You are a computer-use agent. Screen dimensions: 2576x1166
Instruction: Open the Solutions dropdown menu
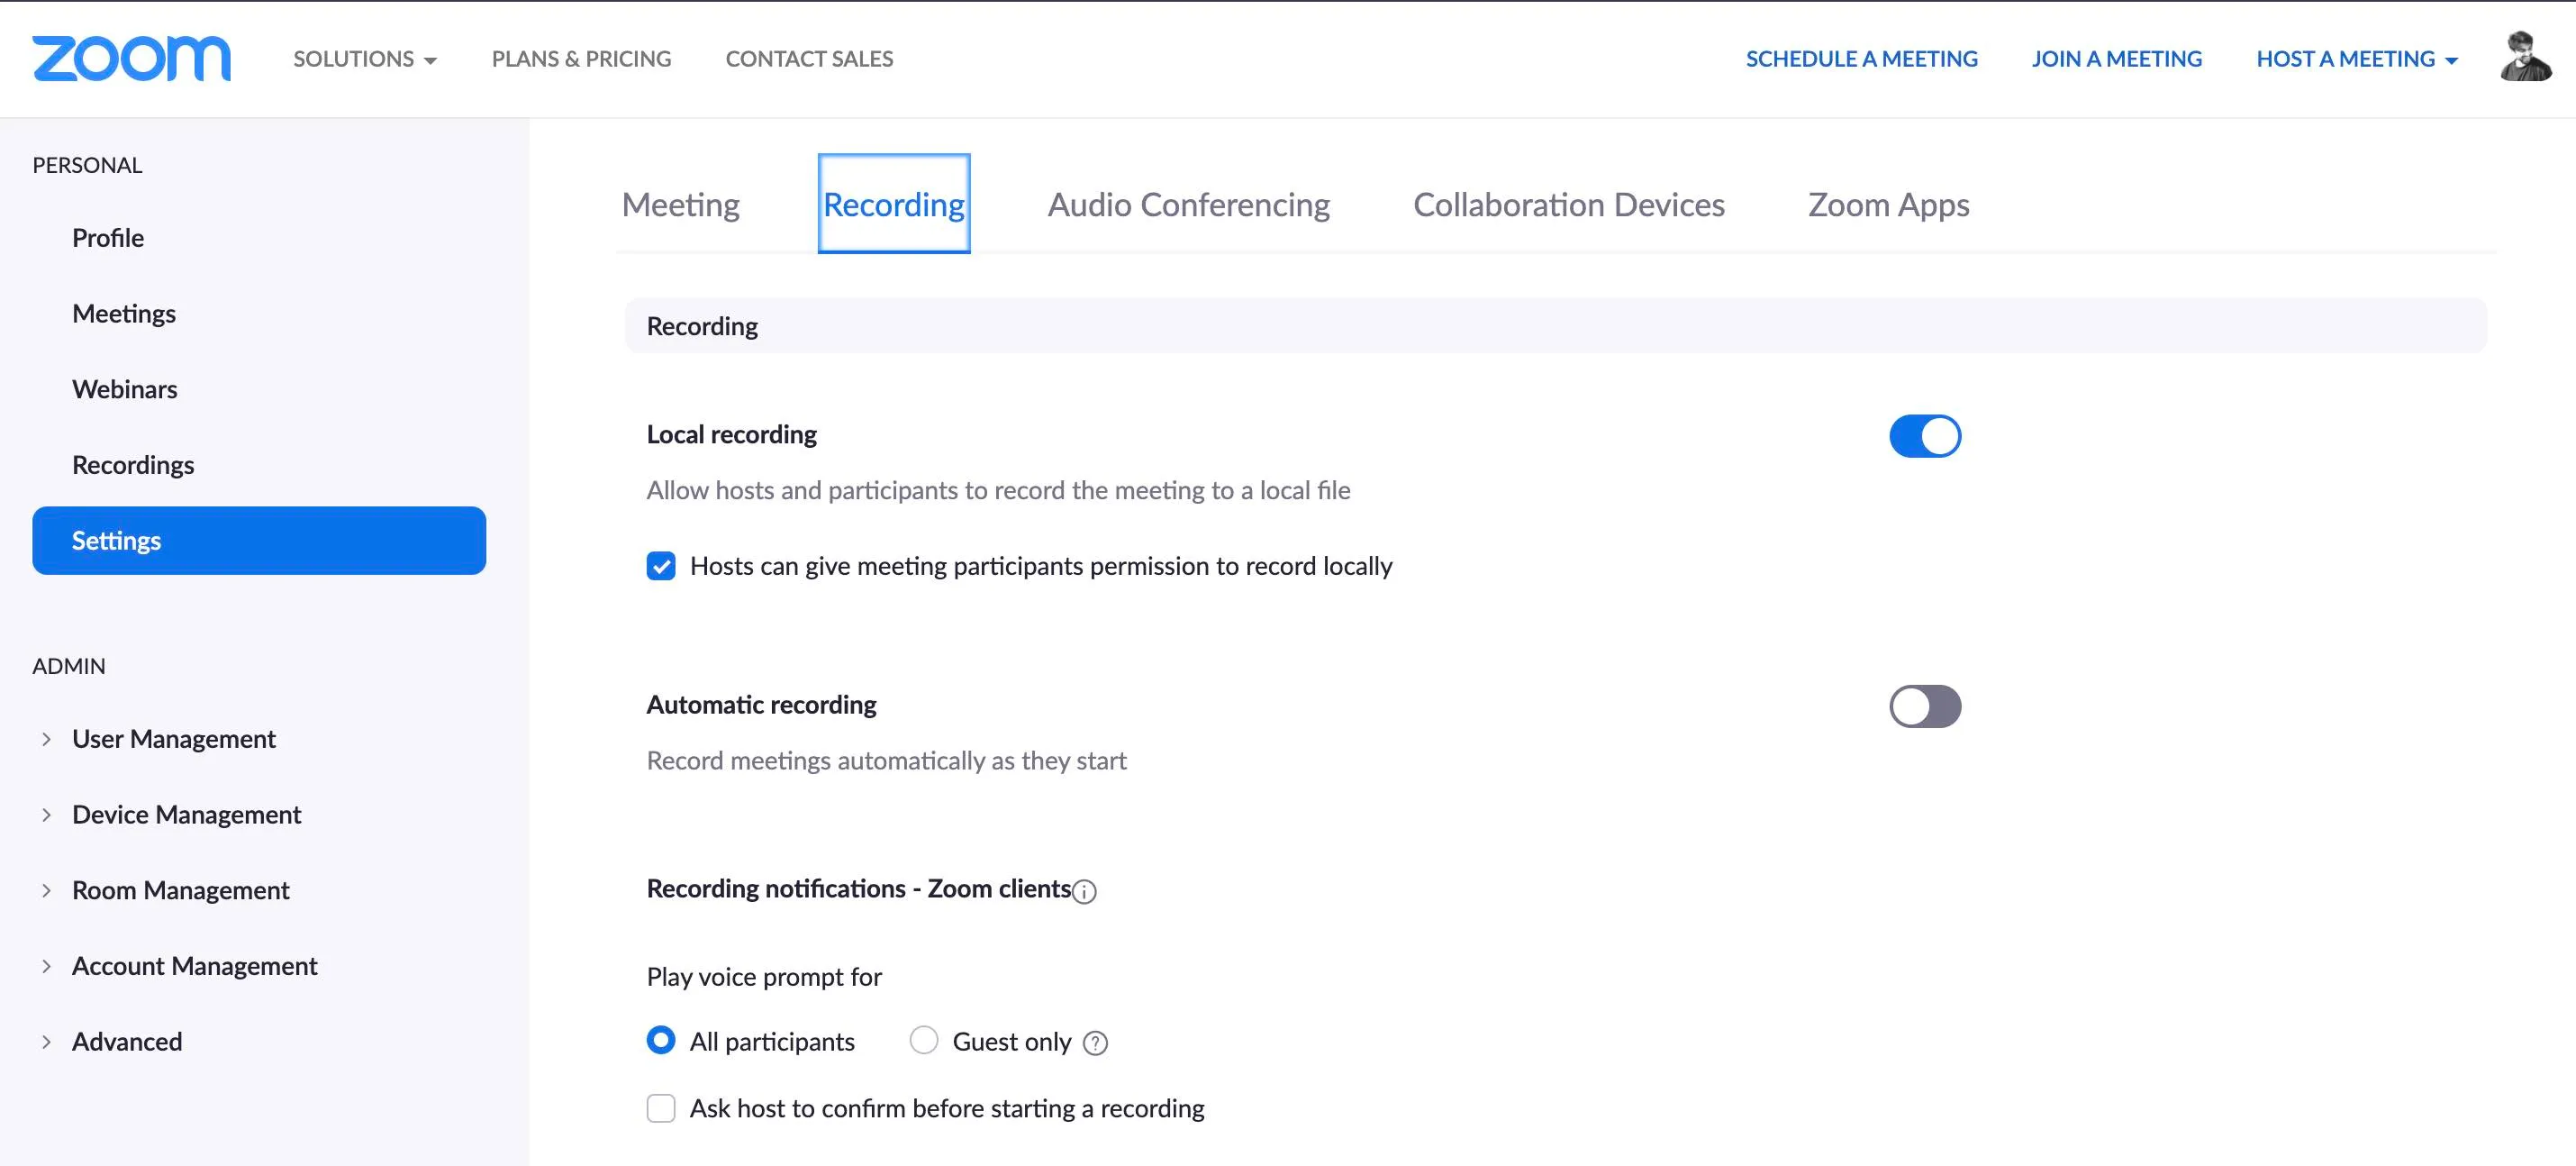click(365, 59)
